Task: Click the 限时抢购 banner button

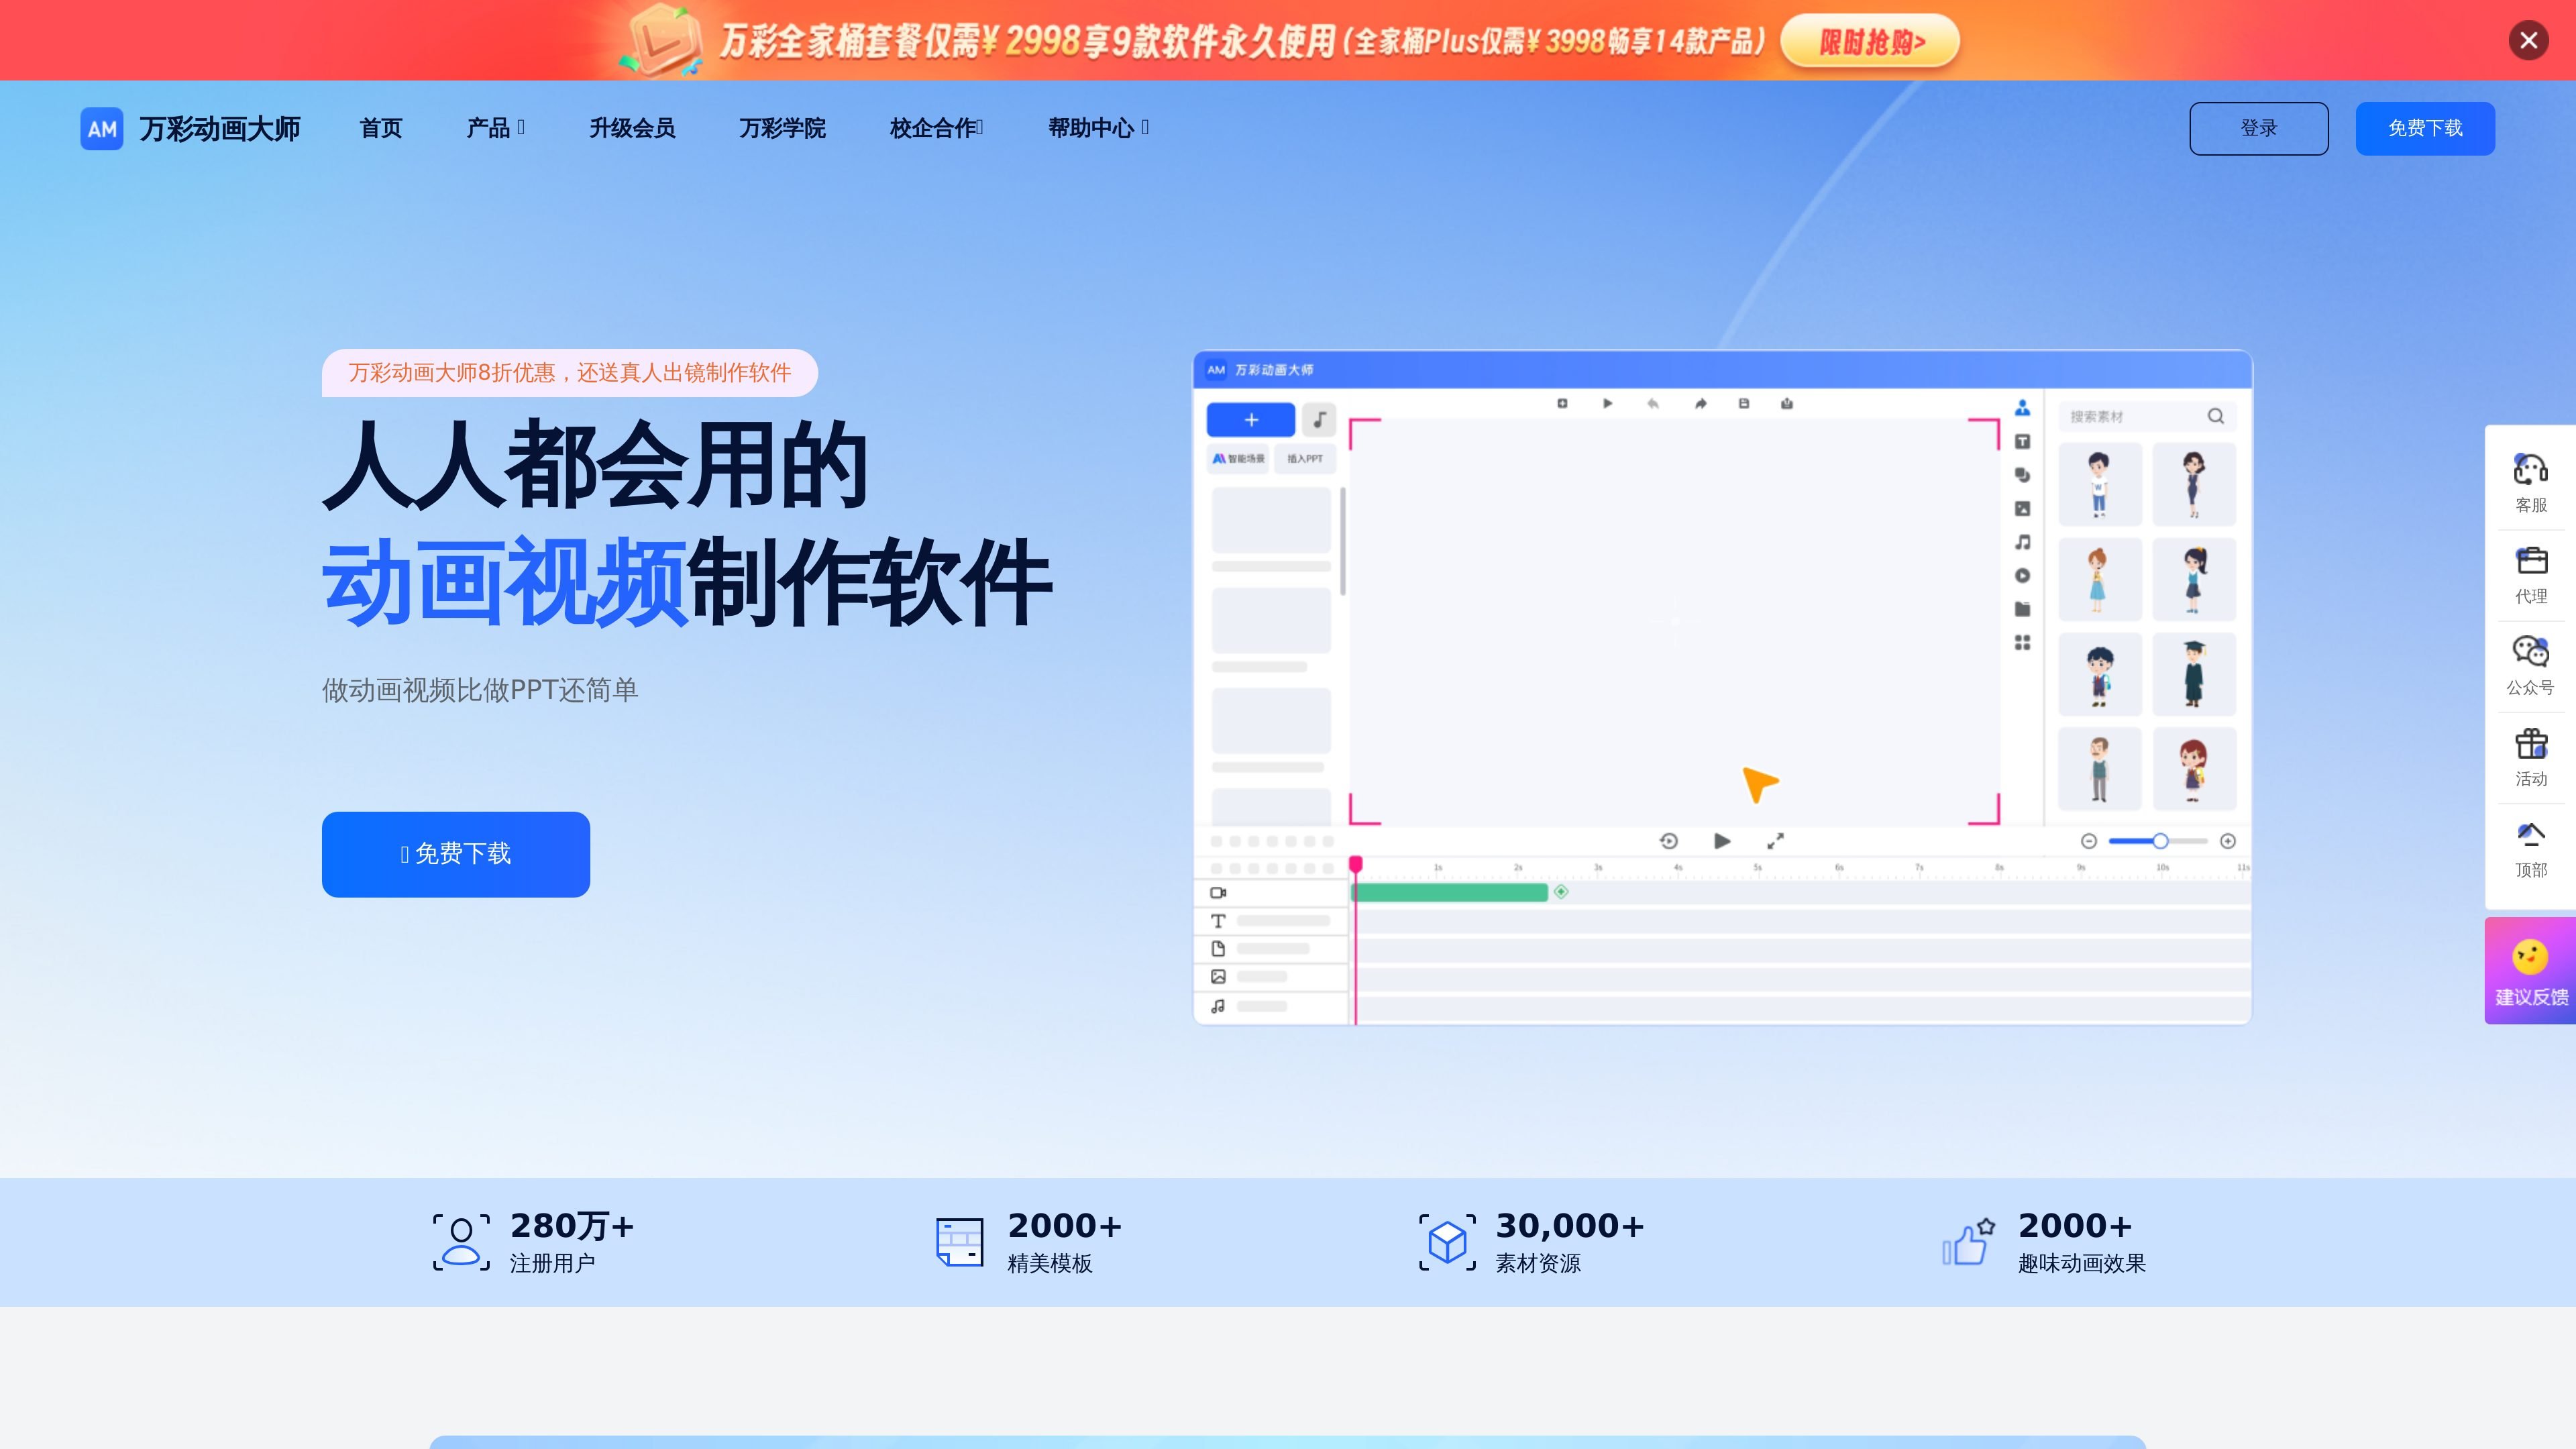Action: [1870, 41]
